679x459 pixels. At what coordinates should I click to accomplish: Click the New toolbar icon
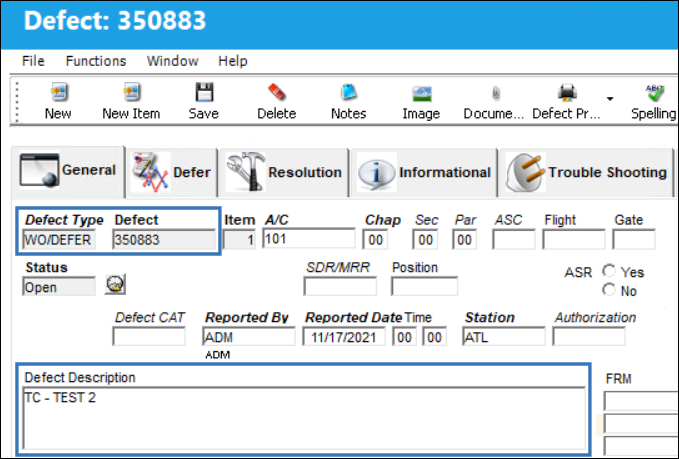click(x=59, y=92)
